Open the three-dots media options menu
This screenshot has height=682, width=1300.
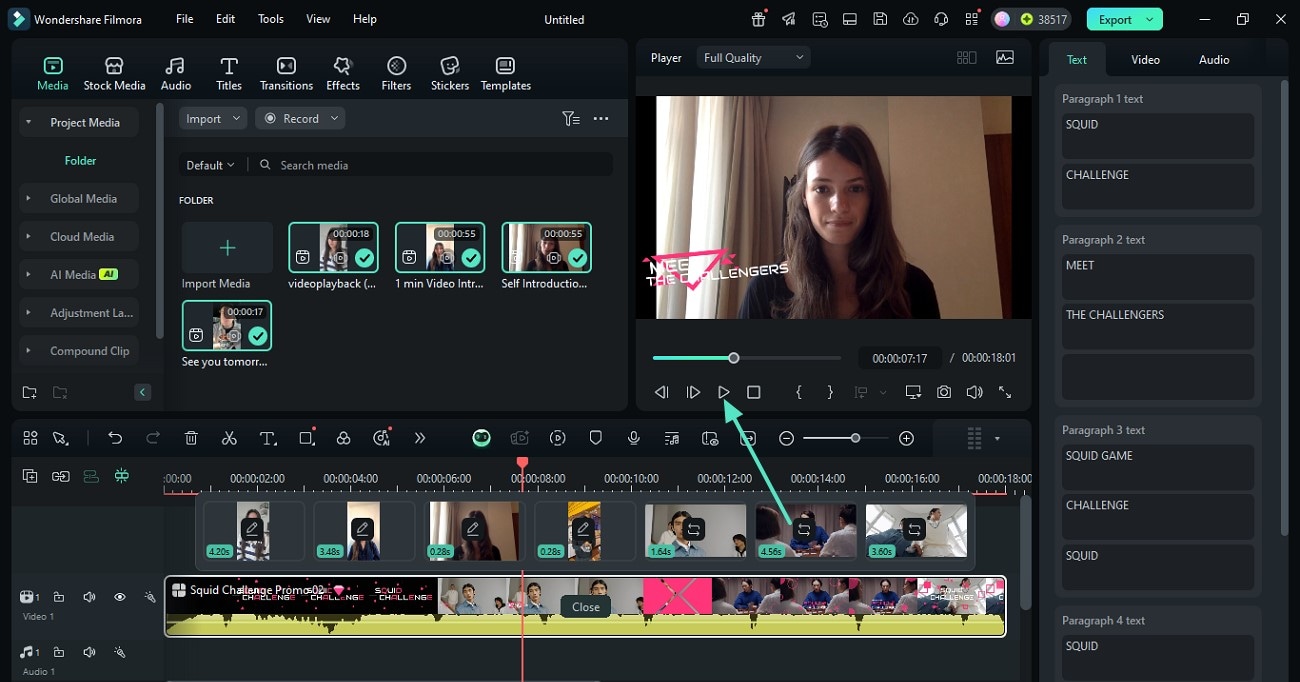(x=601, y=118)
